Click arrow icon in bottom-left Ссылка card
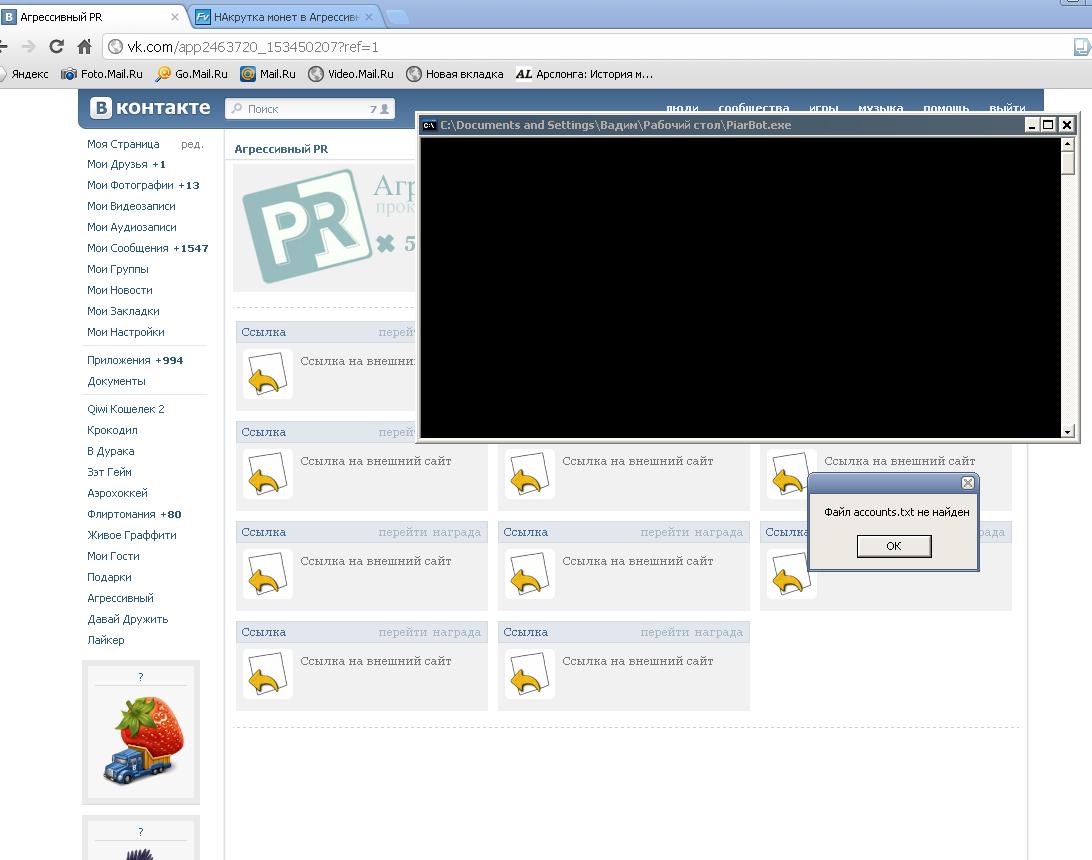 point(267,674)
